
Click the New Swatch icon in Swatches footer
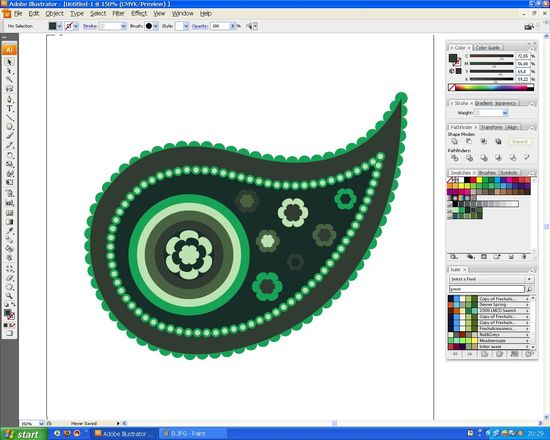[511, 257]
